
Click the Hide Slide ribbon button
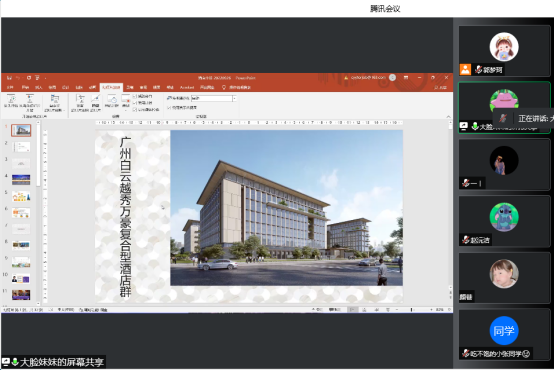coord(95,102)
